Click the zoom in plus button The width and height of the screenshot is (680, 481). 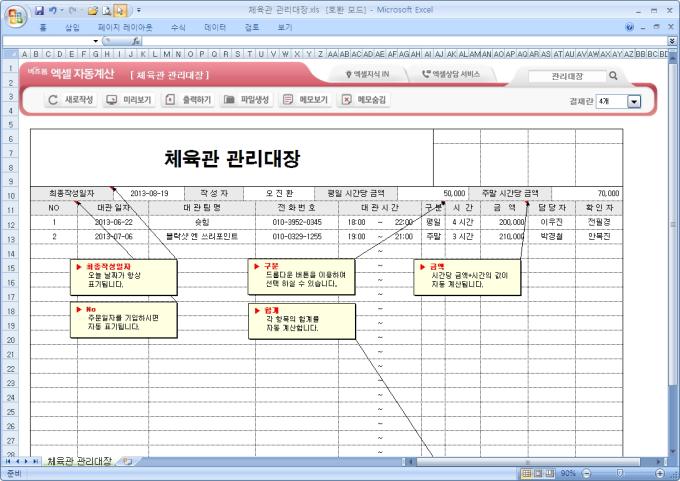(660, 473)
